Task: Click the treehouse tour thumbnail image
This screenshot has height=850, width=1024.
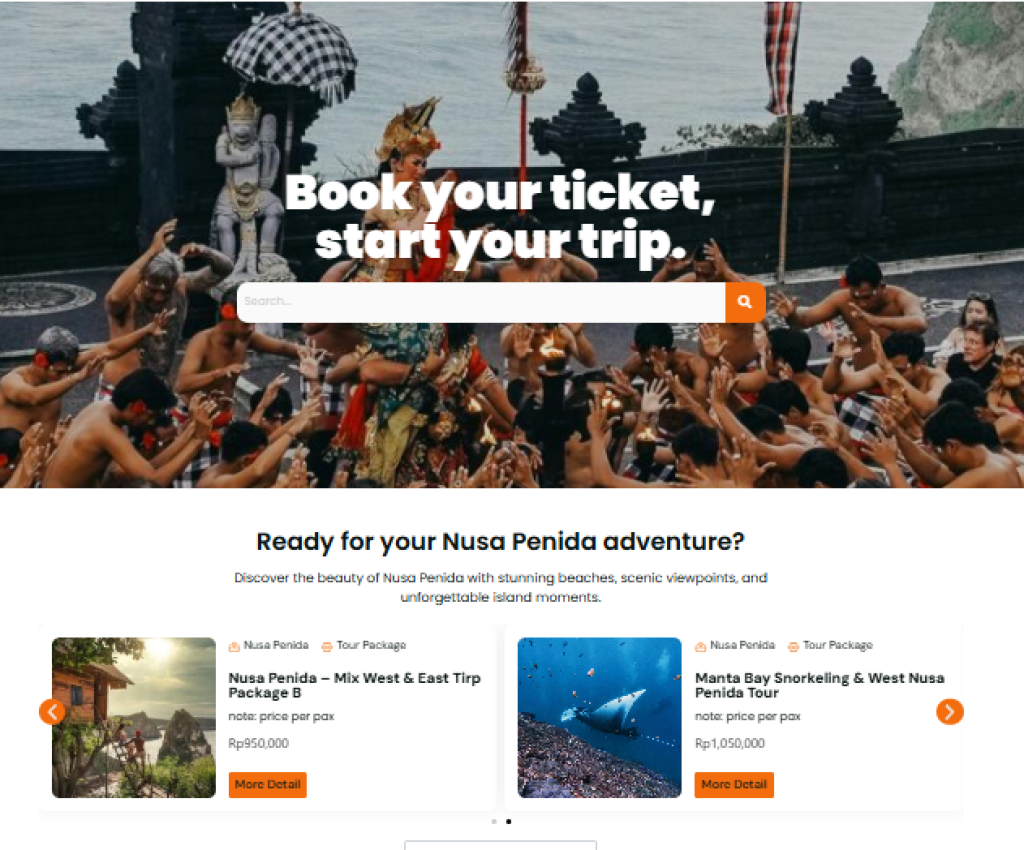Action: click(134, 717)
